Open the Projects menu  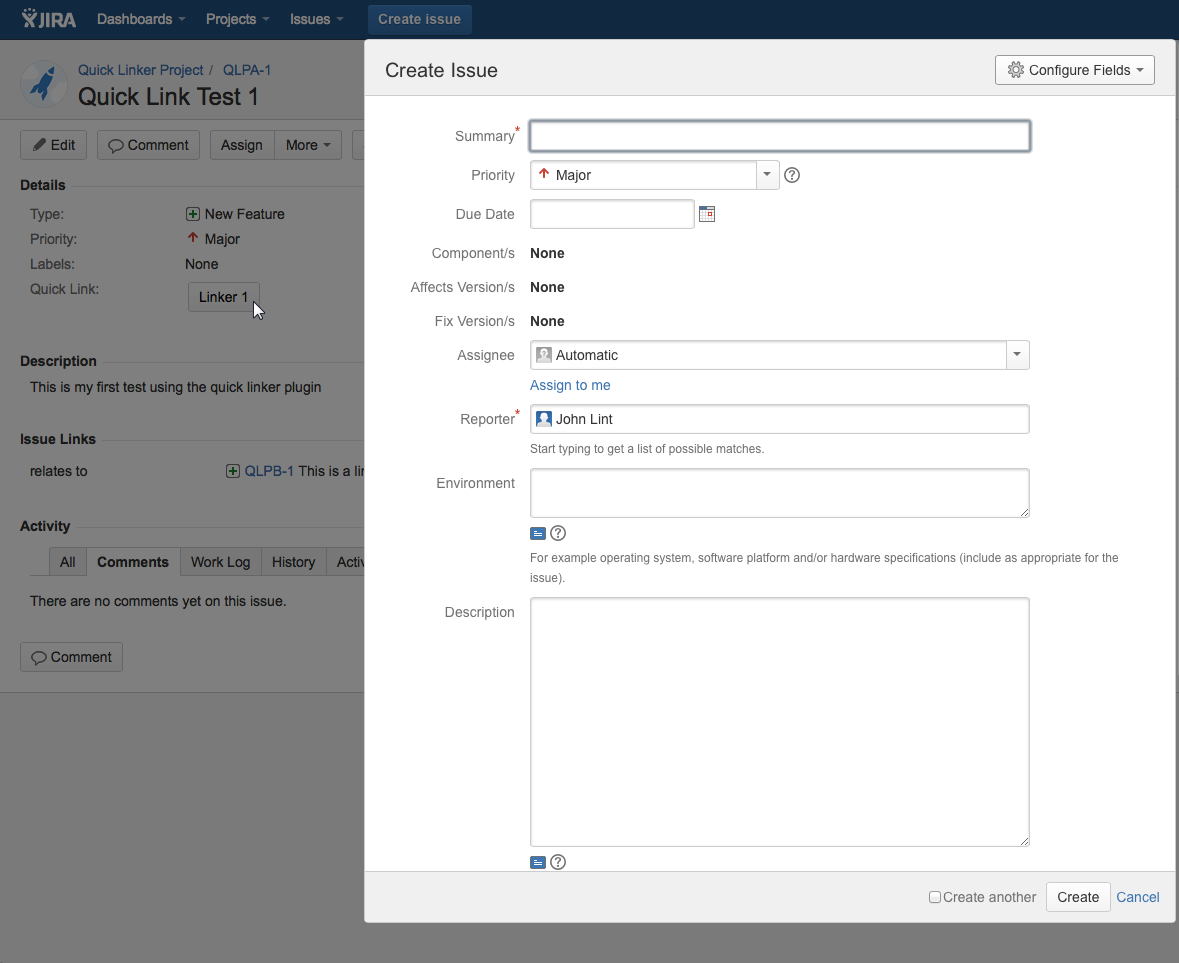pos(237,19)
